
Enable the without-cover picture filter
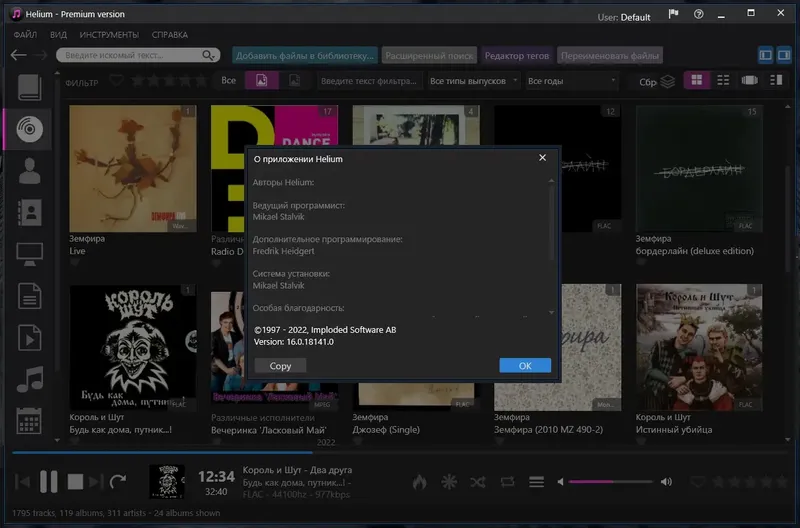tap(294, 81)
